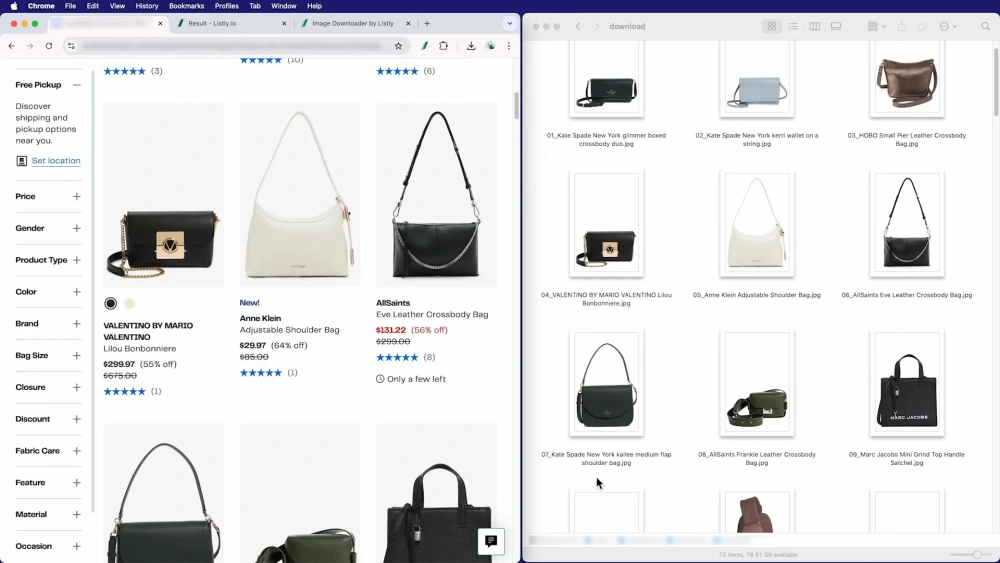1000x563 pixels.
Task: Reload the page with the refresh icon
Action: (48, 46)
